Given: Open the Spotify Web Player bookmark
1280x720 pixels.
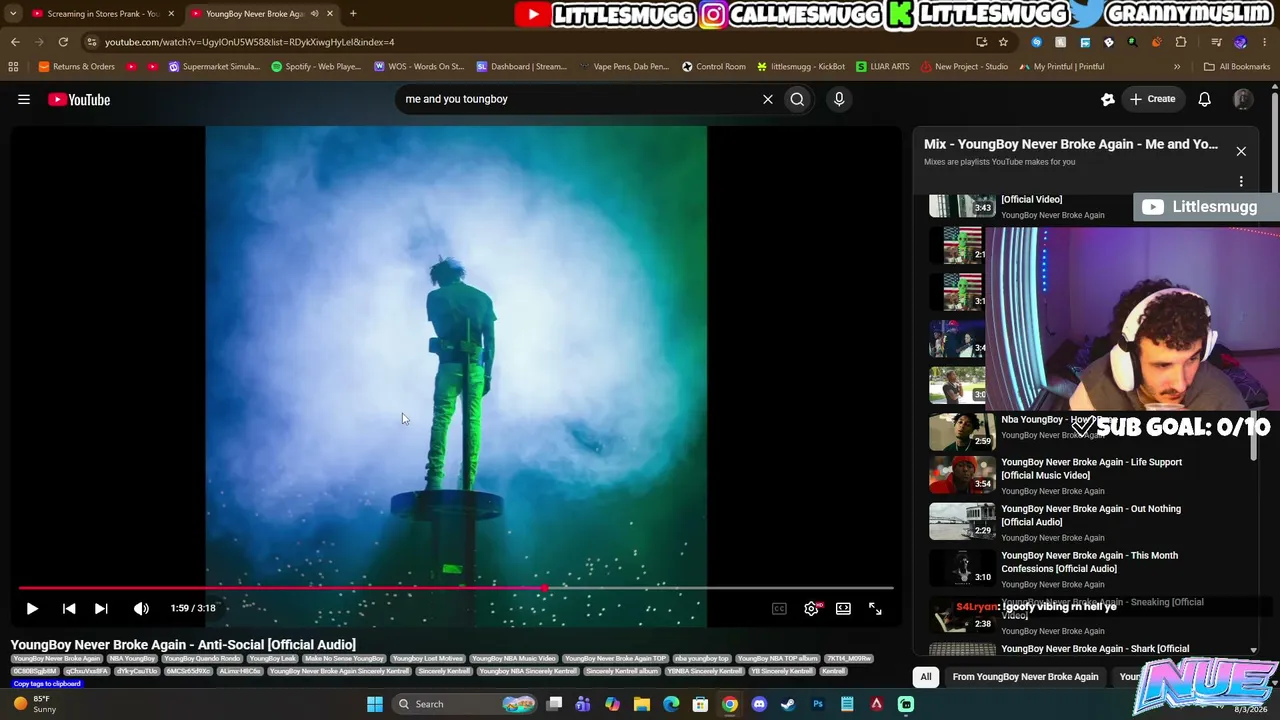Looking at the screenshot, I should [x=316, y=67].
